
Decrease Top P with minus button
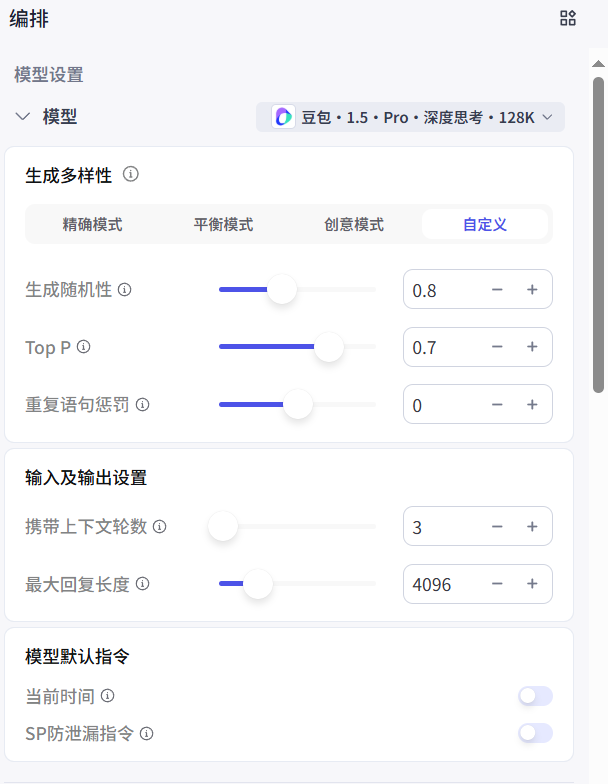[497, 347]
